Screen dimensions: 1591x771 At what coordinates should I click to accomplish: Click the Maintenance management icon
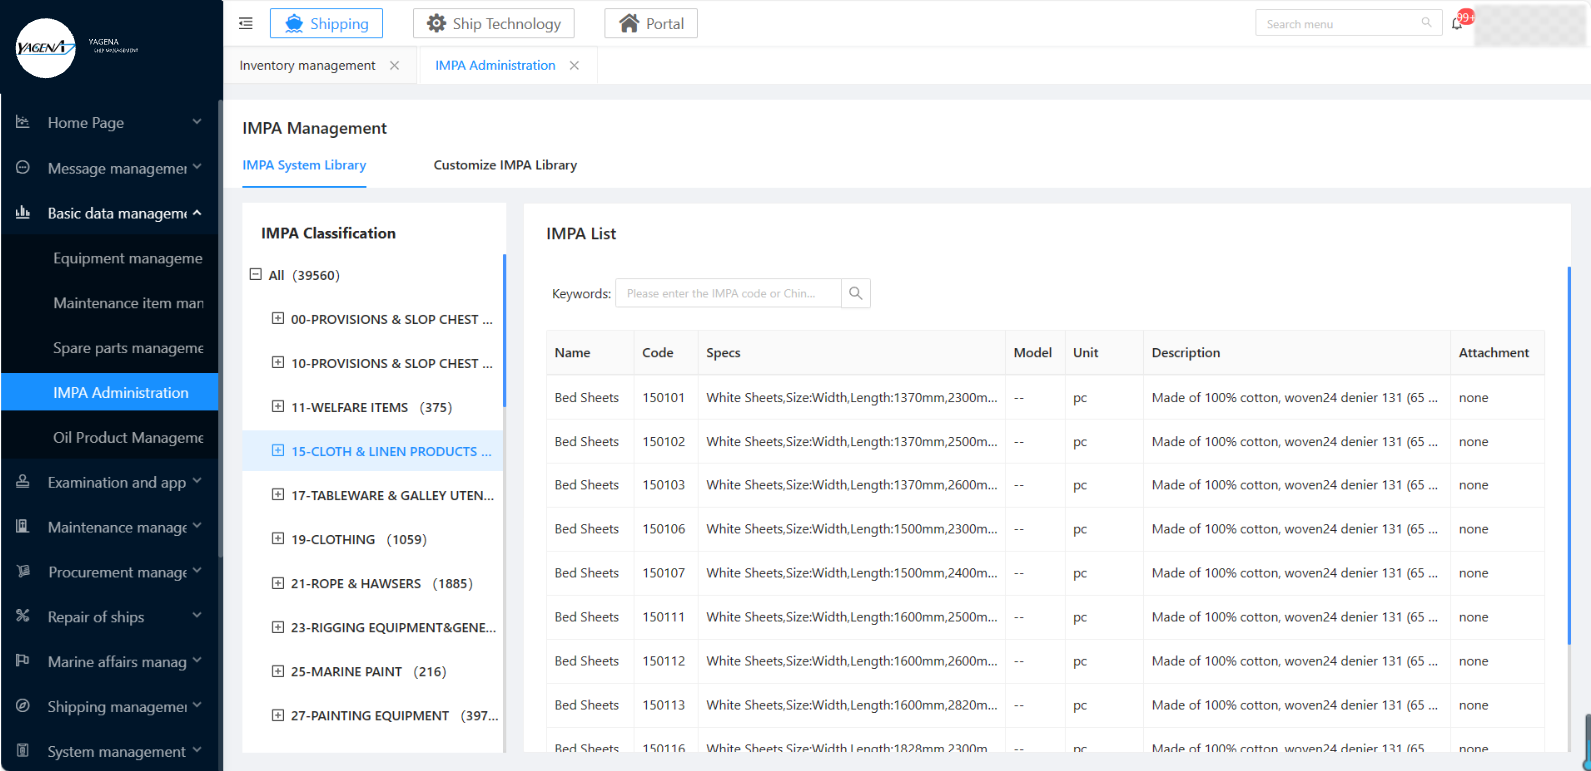click(x=23, y=527)
